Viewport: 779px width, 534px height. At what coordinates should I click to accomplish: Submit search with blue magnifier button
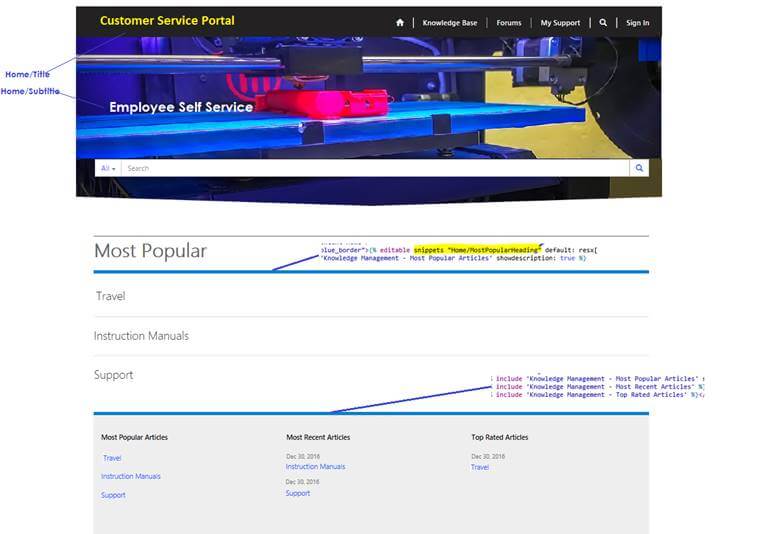[x=639, y=168]
